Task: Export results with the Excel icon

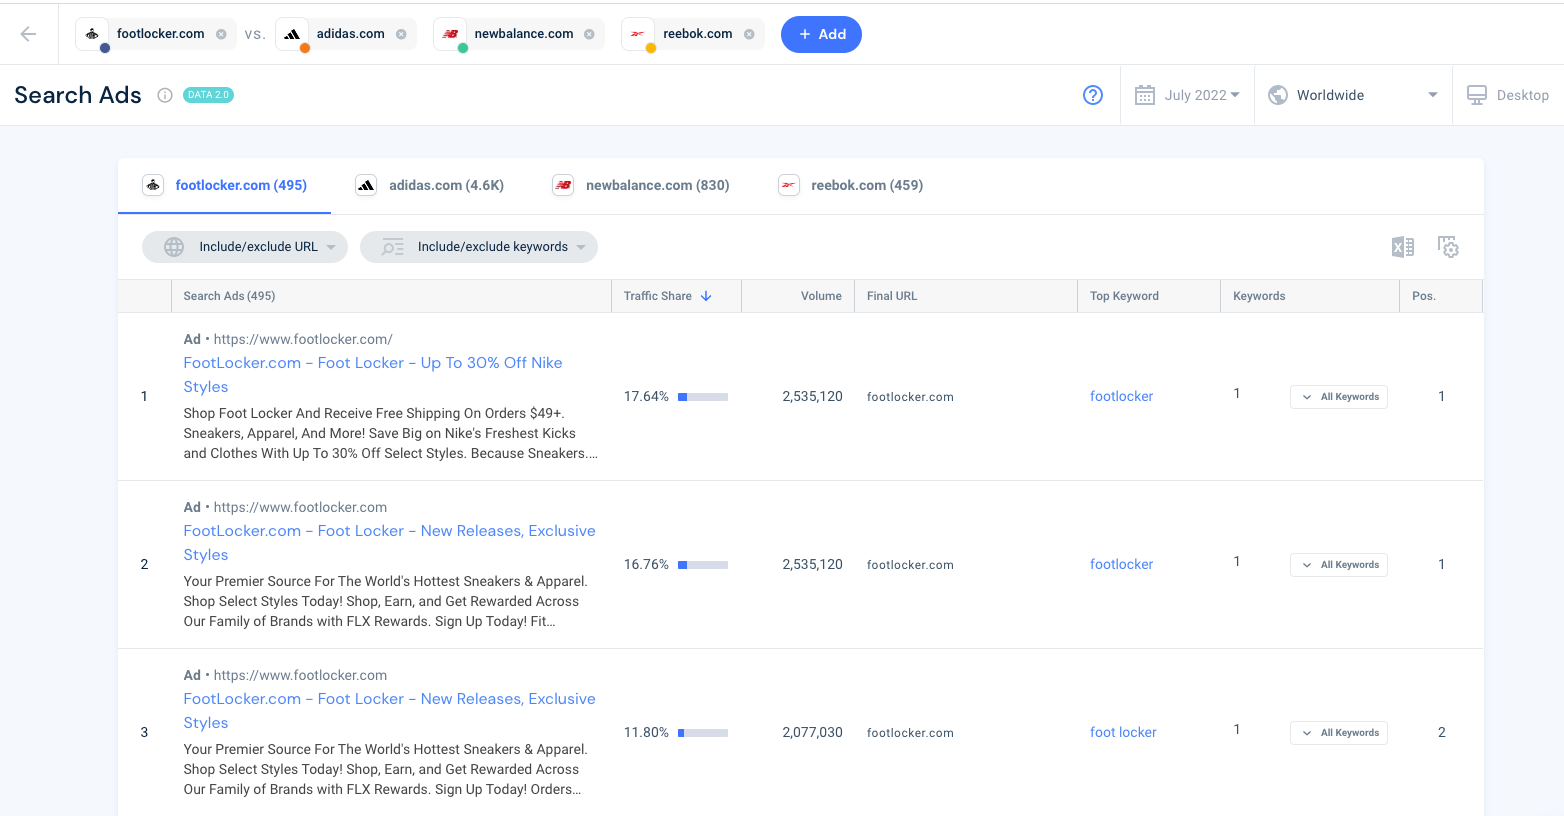Action: click(x=1403, y=247)
